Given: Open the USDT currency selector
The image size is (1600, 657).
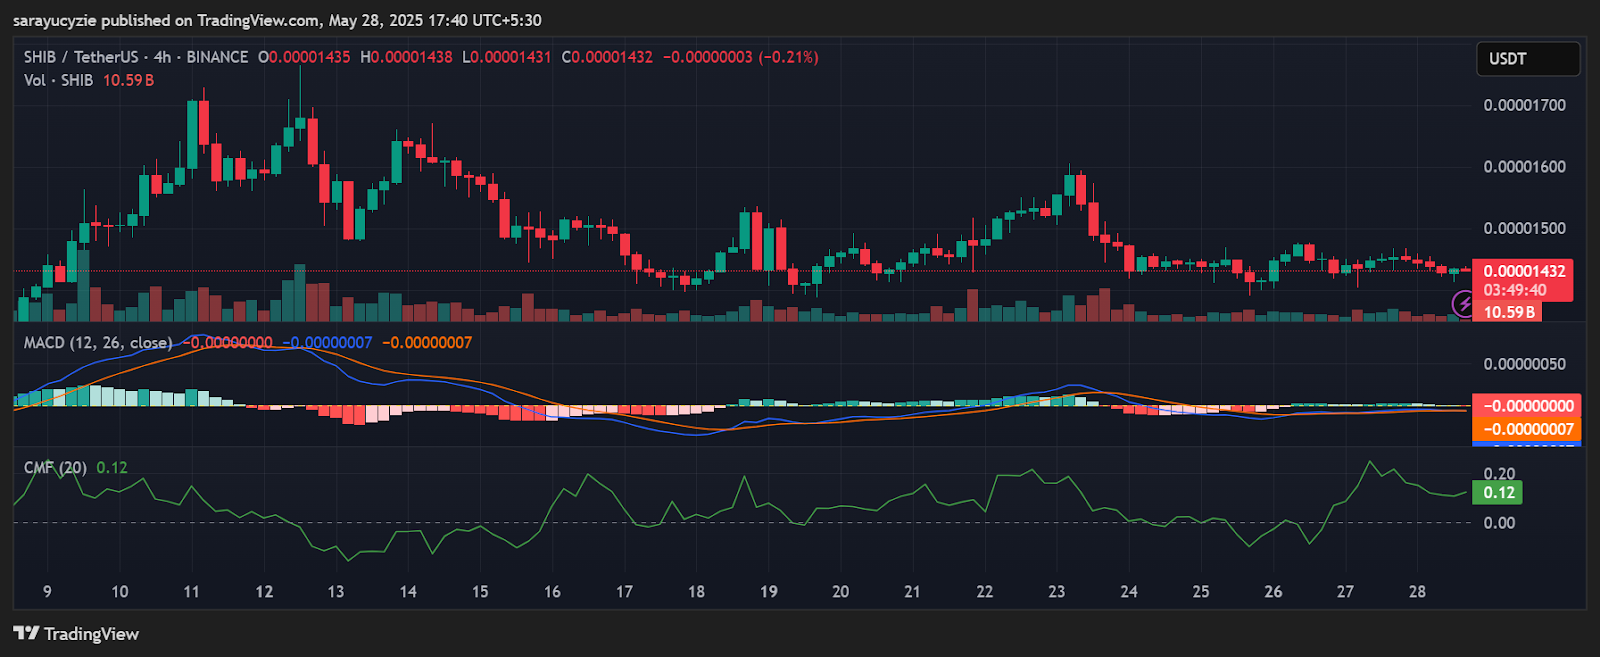Looking at the screenshot, I should [1528, 59].
